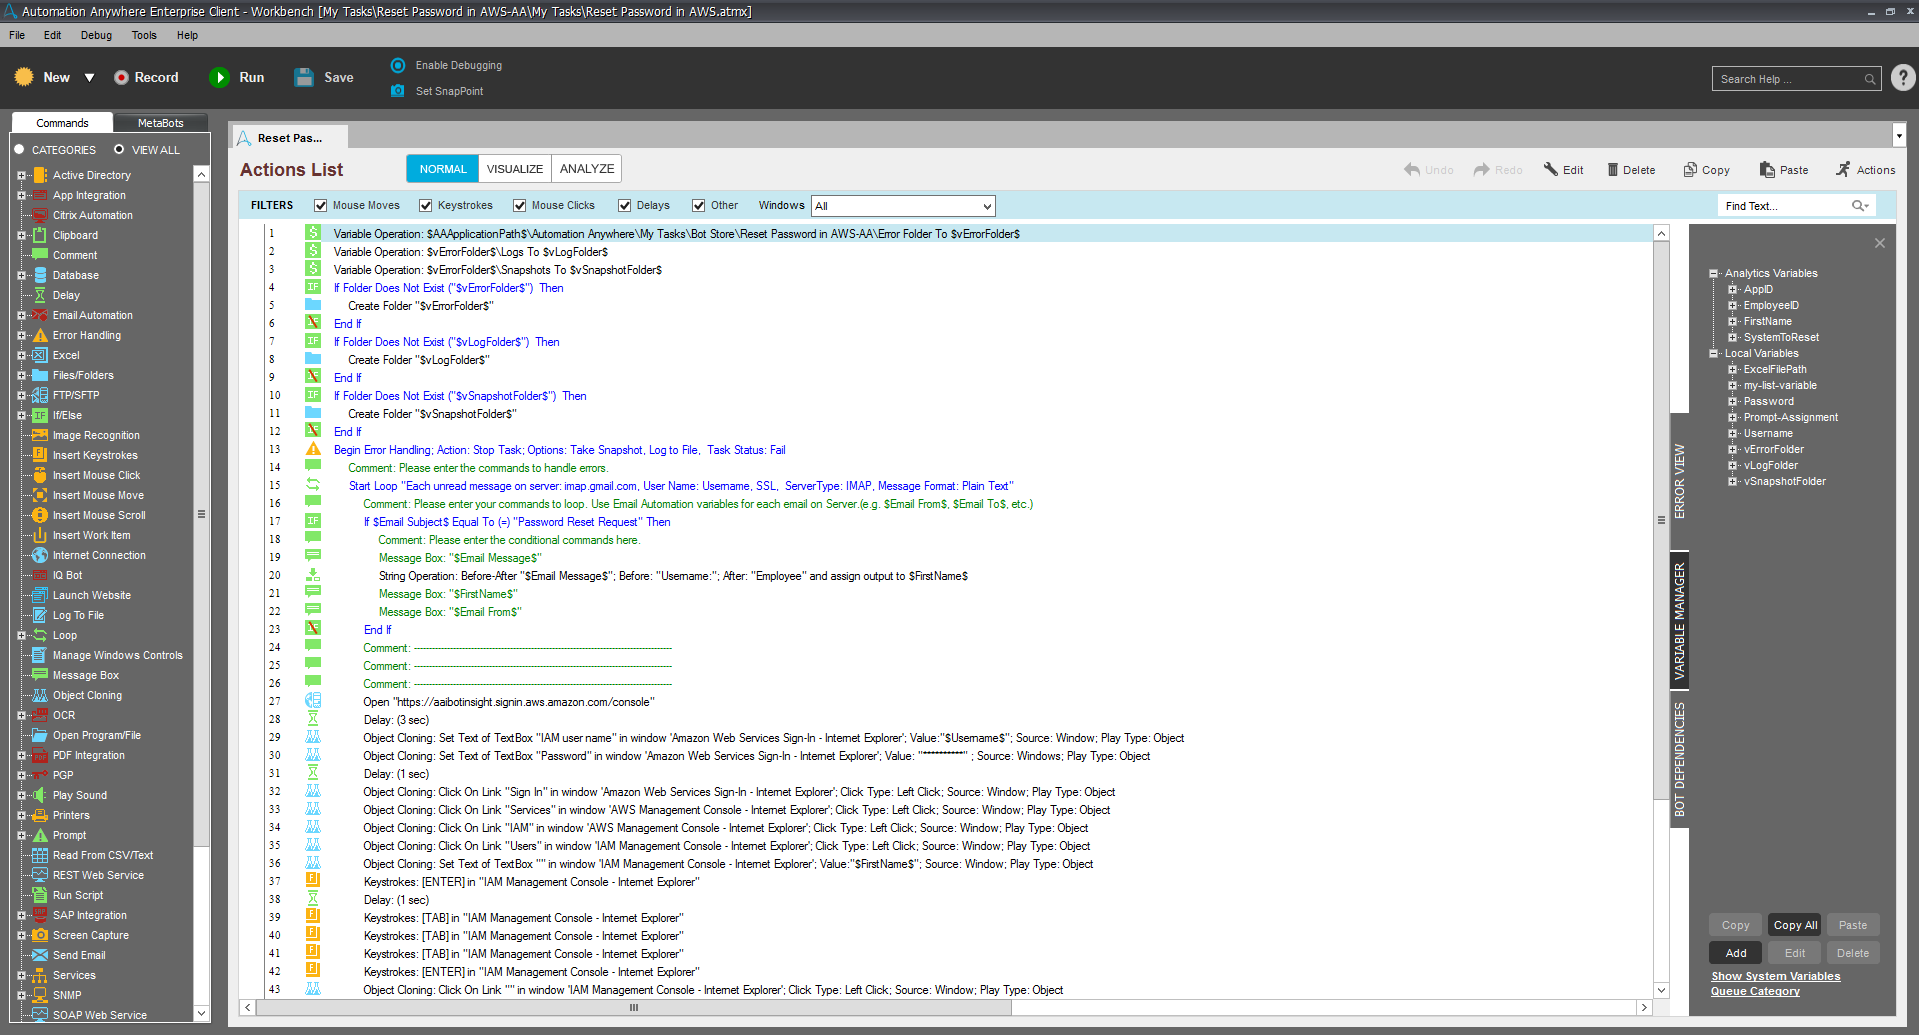Click the Save disk icon
Viewport: 1919px width, 1035px height.
304,78
